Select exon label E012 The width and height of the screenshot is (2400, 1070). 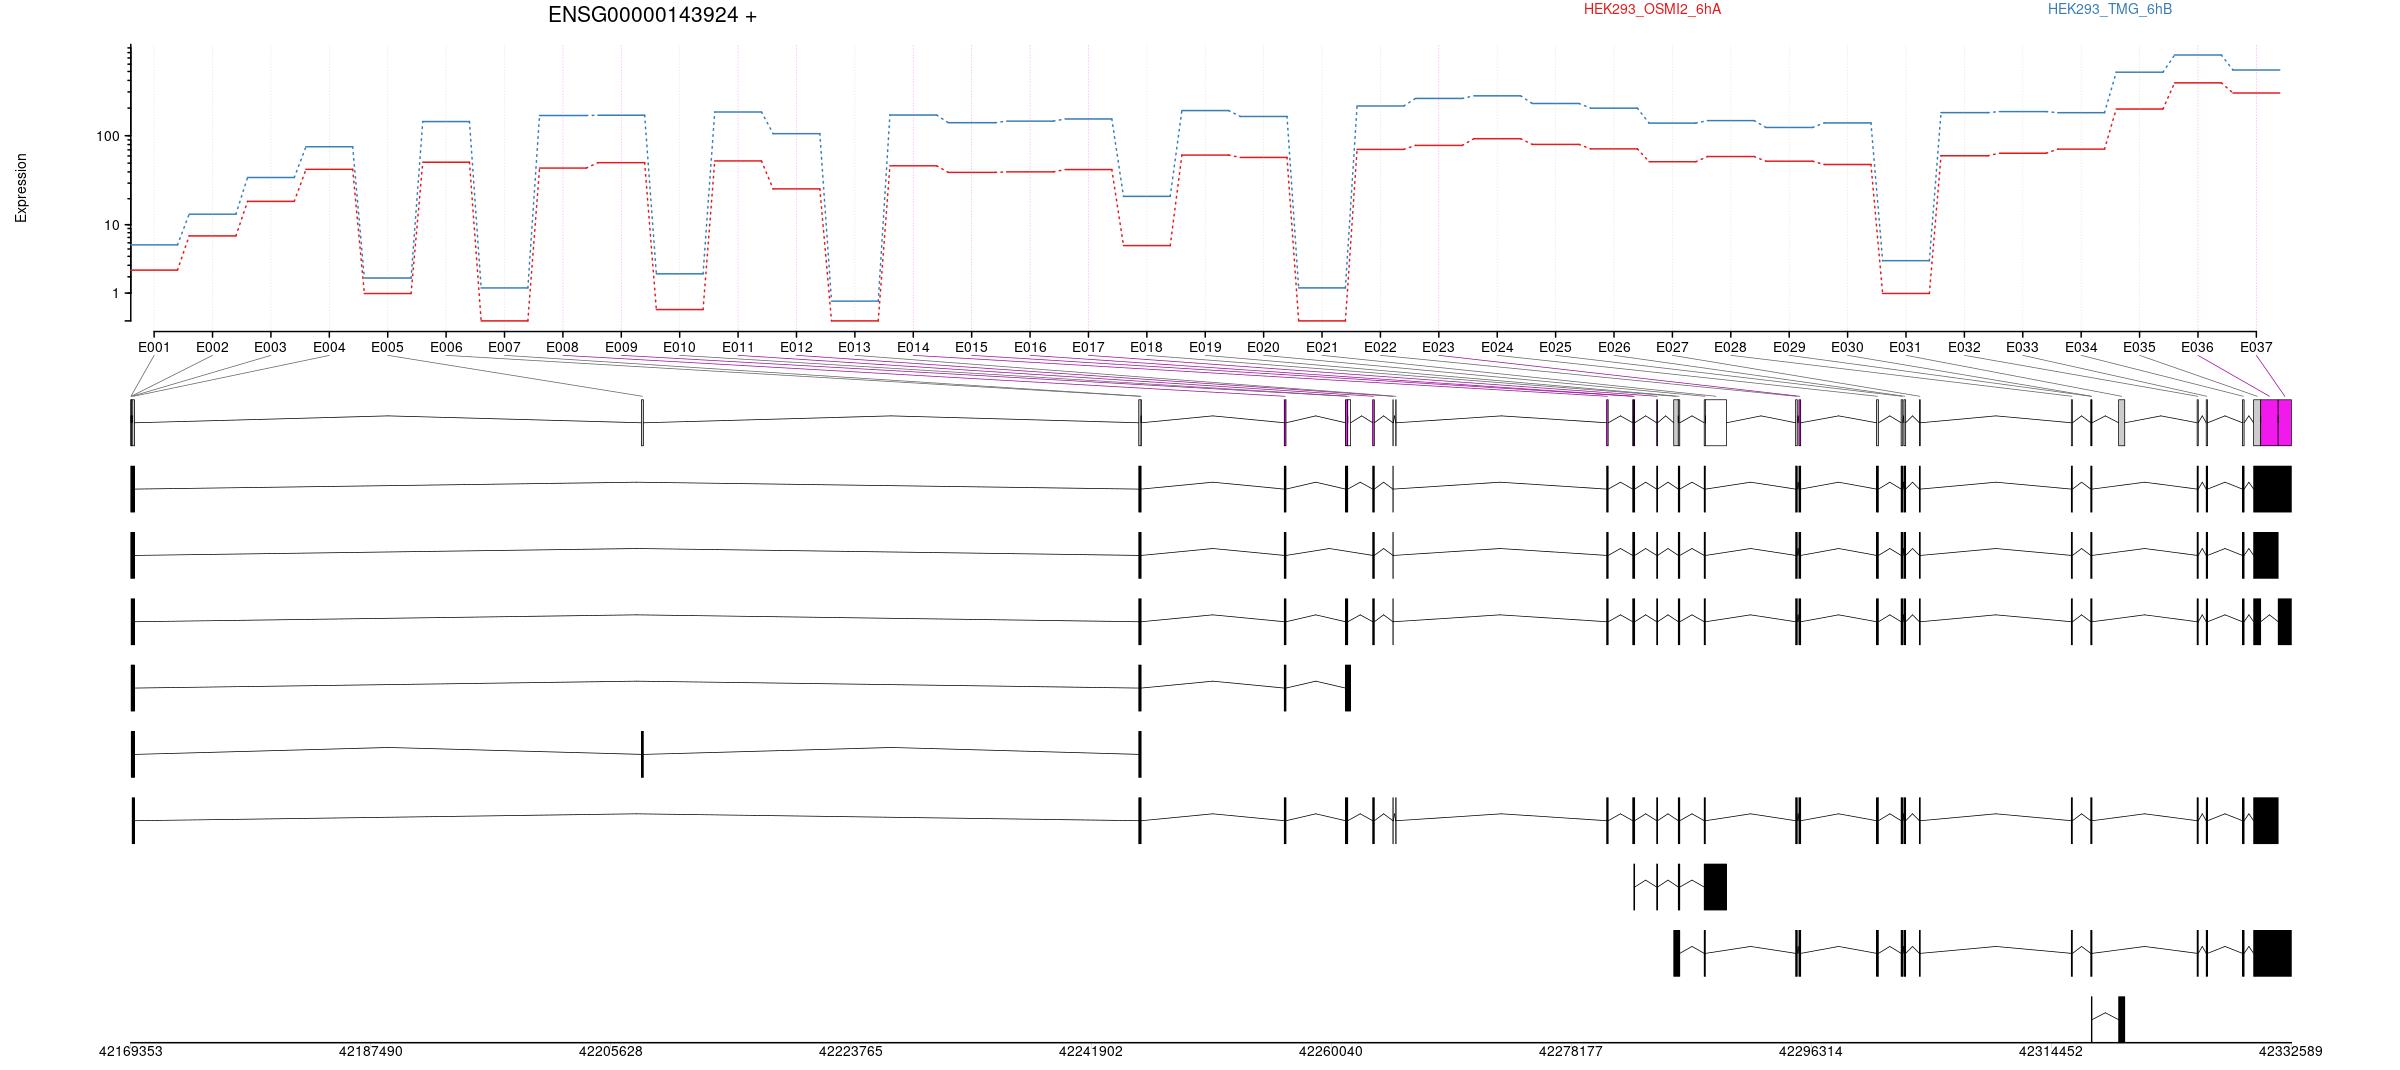(796, 347)
